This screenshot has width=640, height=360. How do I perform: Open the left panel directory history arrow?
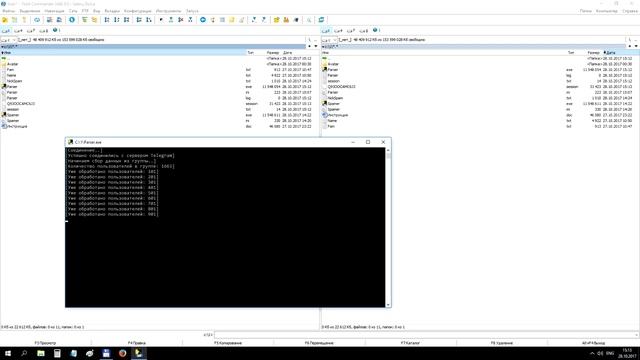click(316, 46)
